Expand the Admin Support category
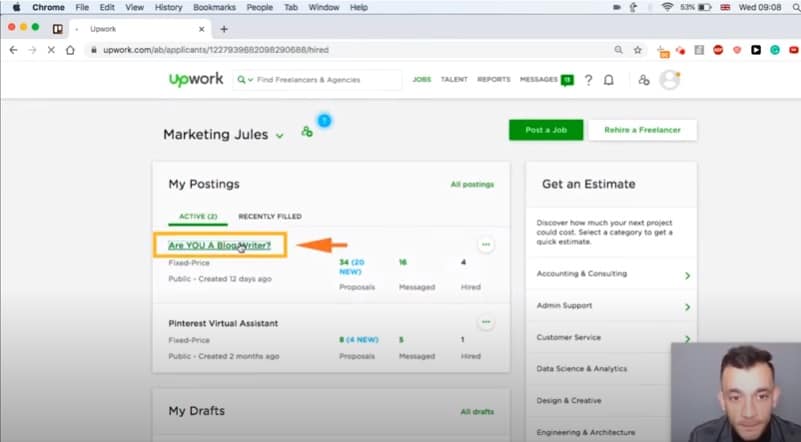This screenshot has height=442, width=801. (x=687, y=306)
